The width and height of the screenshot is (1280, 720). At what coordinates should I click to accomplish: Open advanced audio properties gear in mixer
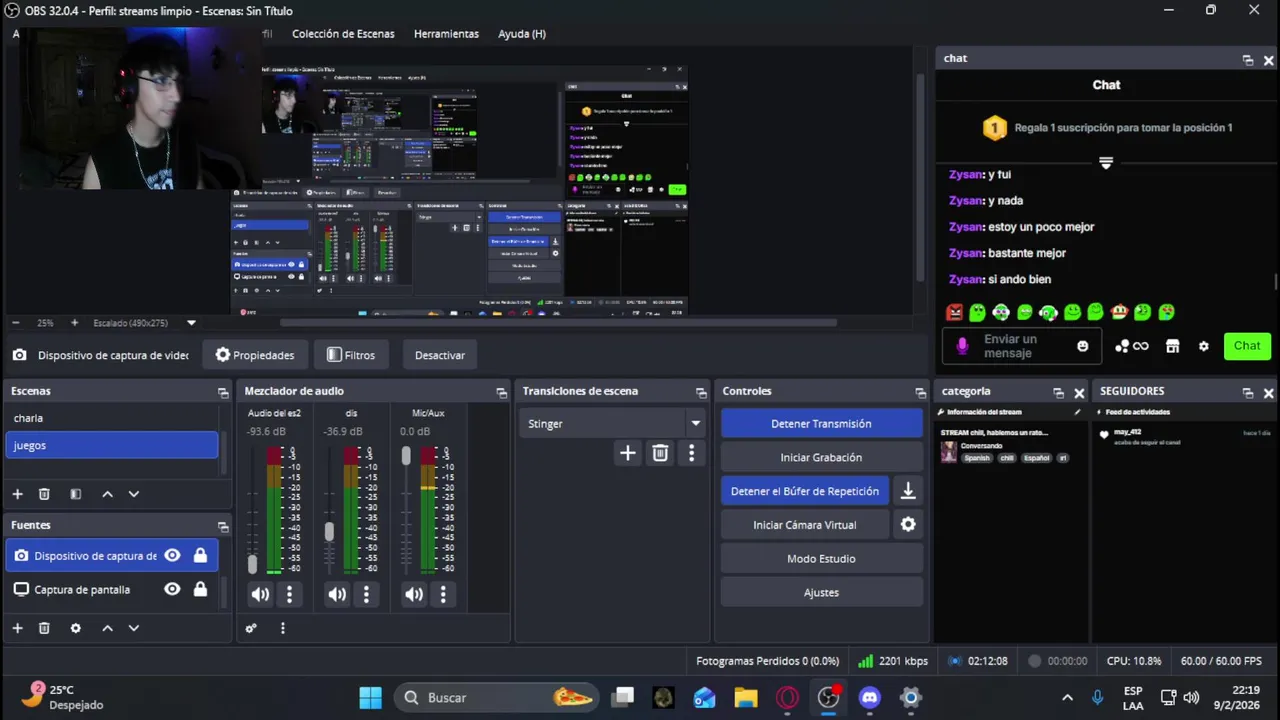[251, 628]
